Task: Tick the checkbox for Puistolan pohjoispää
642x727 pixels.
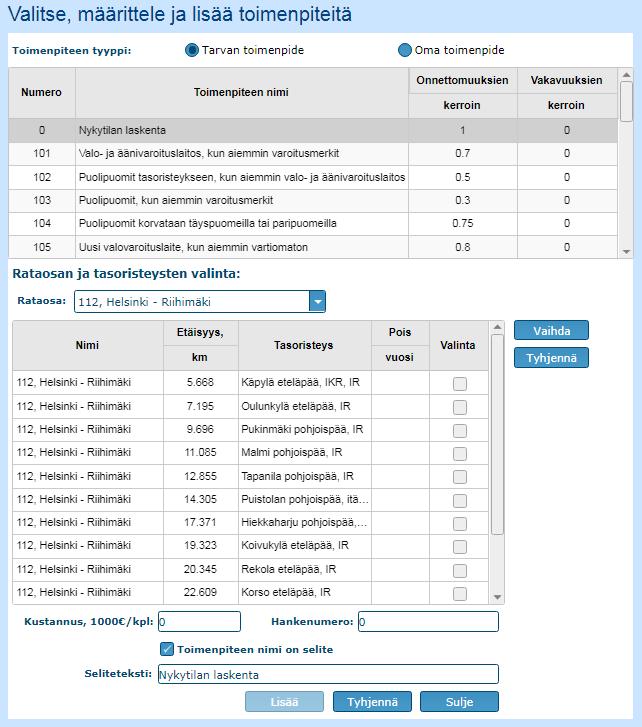Action: coord(459,500)
